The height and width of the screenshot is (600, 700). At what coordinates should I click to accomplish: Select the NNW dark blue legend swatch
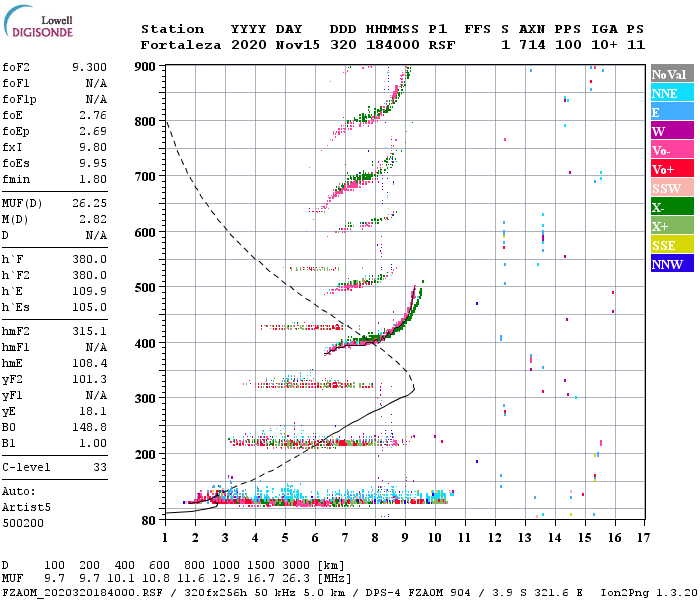point(672,263)
